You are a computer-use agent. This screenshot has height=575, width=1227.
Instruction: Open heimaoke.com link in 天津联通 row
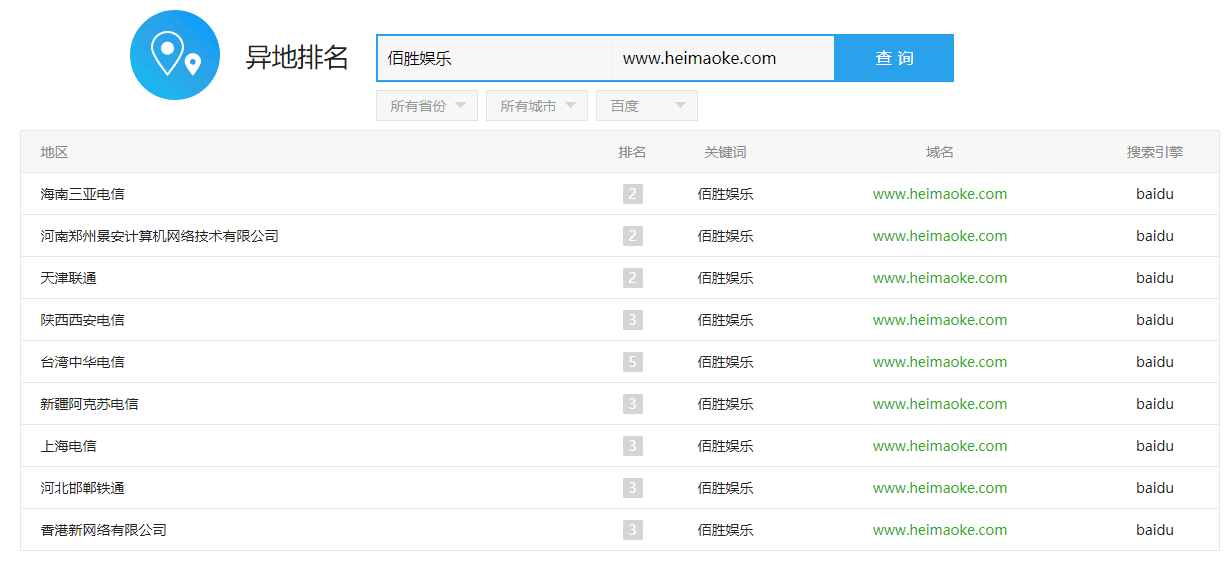pos(940,278)
